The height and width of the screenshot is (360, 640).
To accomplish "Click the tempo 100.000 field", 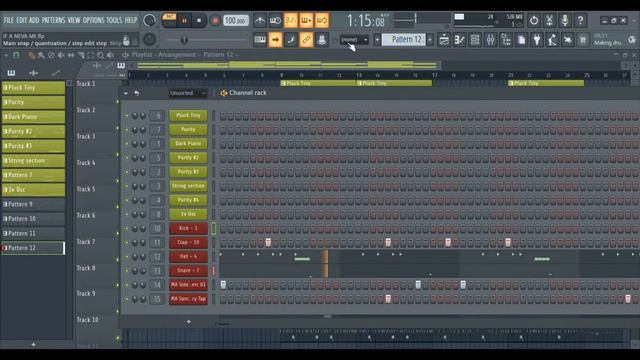I will [x=236, y=20].
